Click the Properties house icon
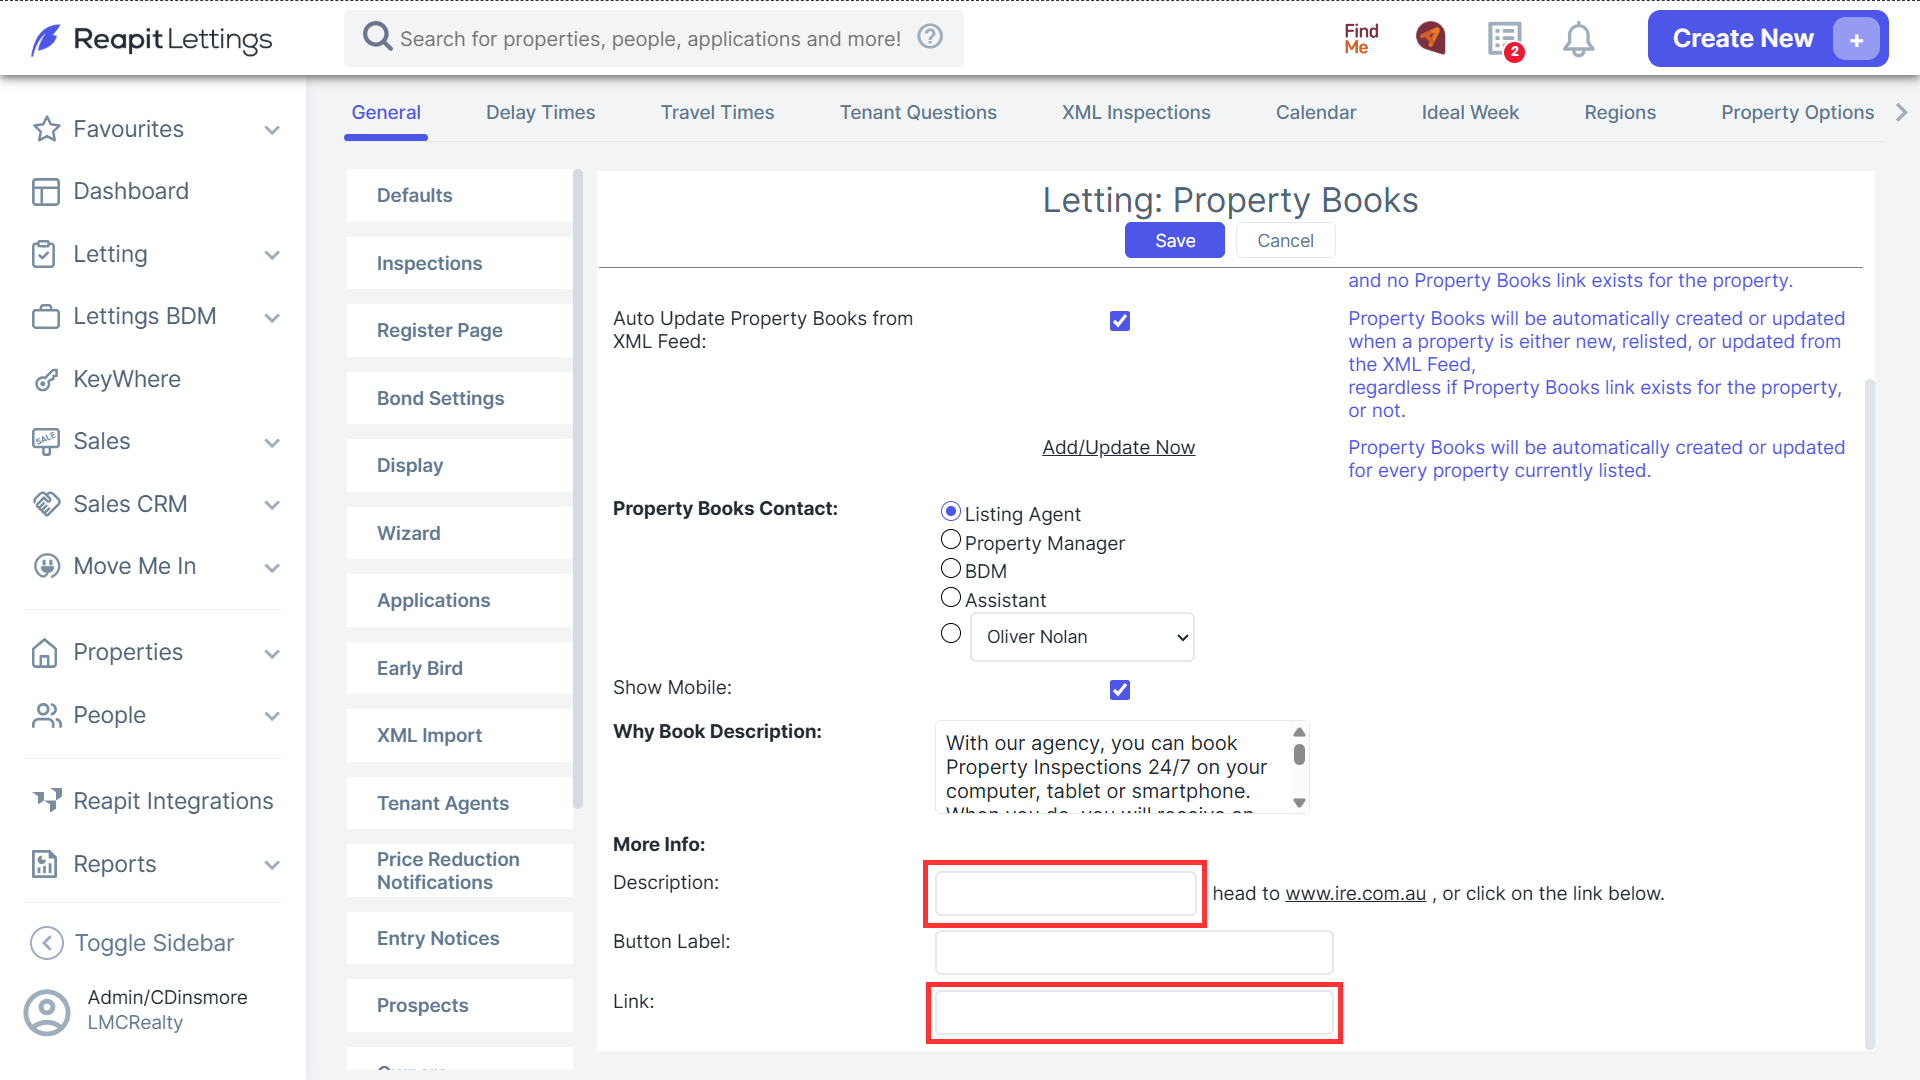The height and width of the screenshot is (1080, 1920). click(44, 652)
